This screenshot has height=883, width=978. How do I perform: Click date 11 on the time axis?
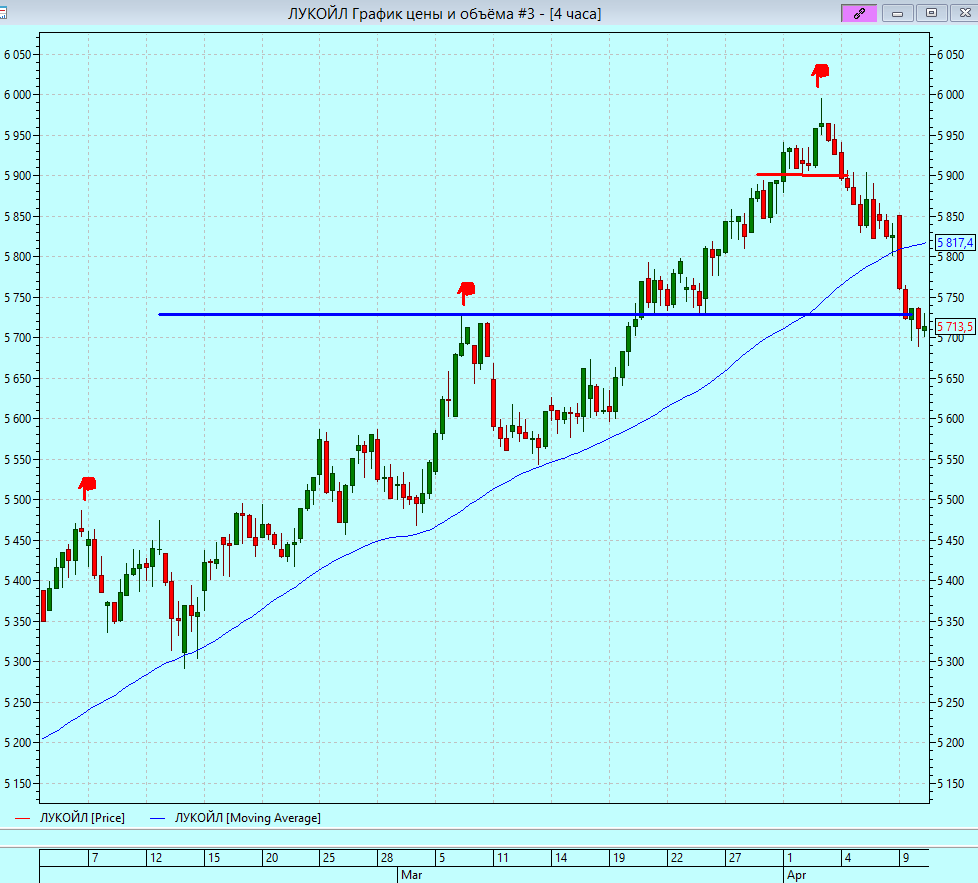click(503, 858)
